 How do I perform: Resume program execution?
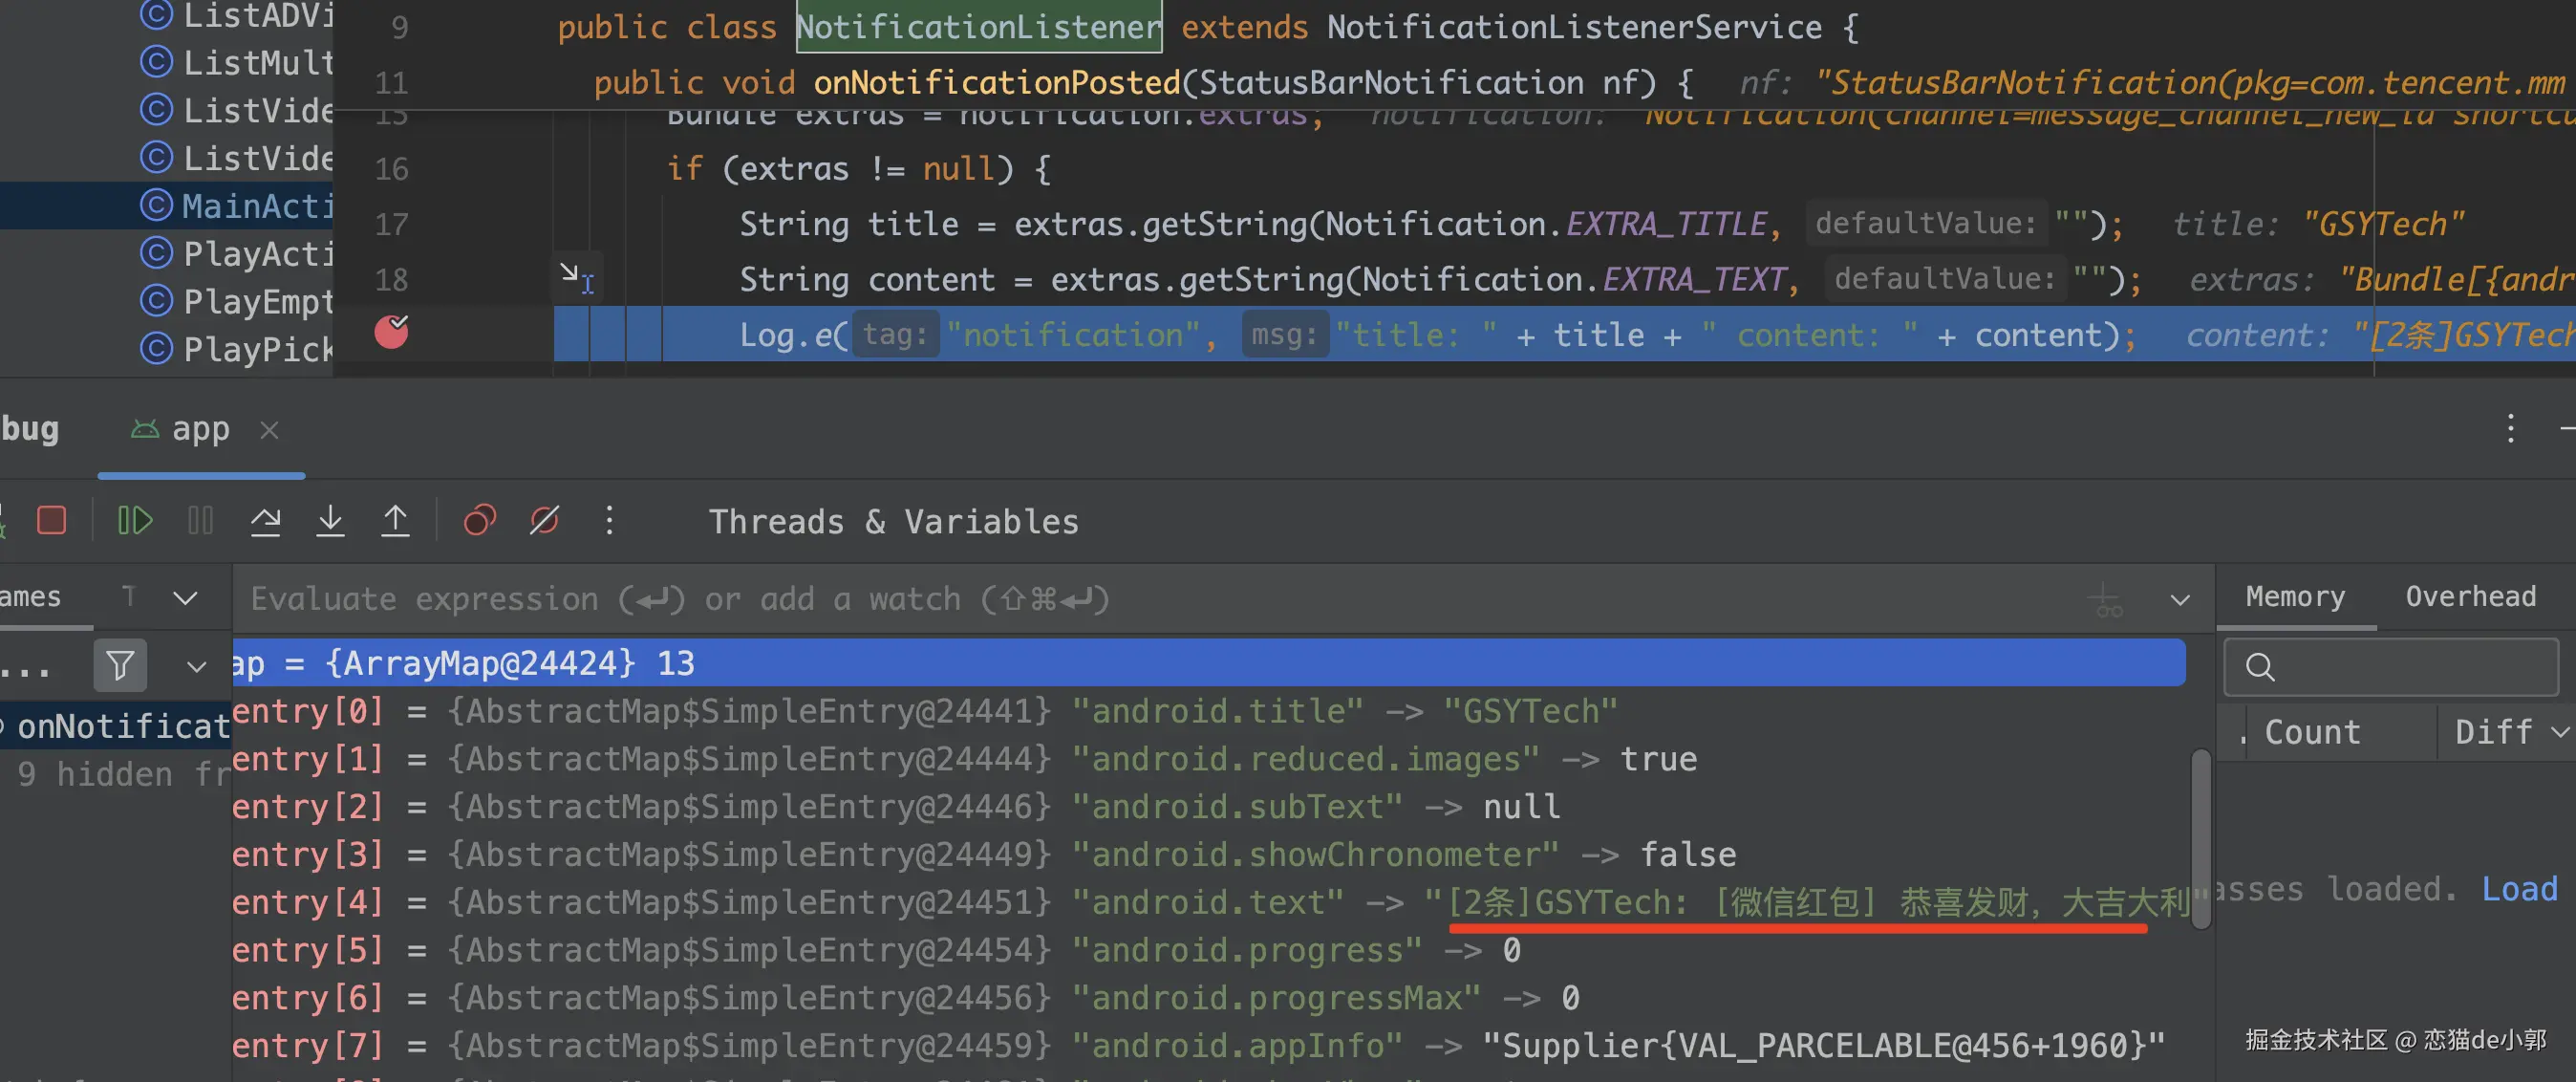(135, 520)
